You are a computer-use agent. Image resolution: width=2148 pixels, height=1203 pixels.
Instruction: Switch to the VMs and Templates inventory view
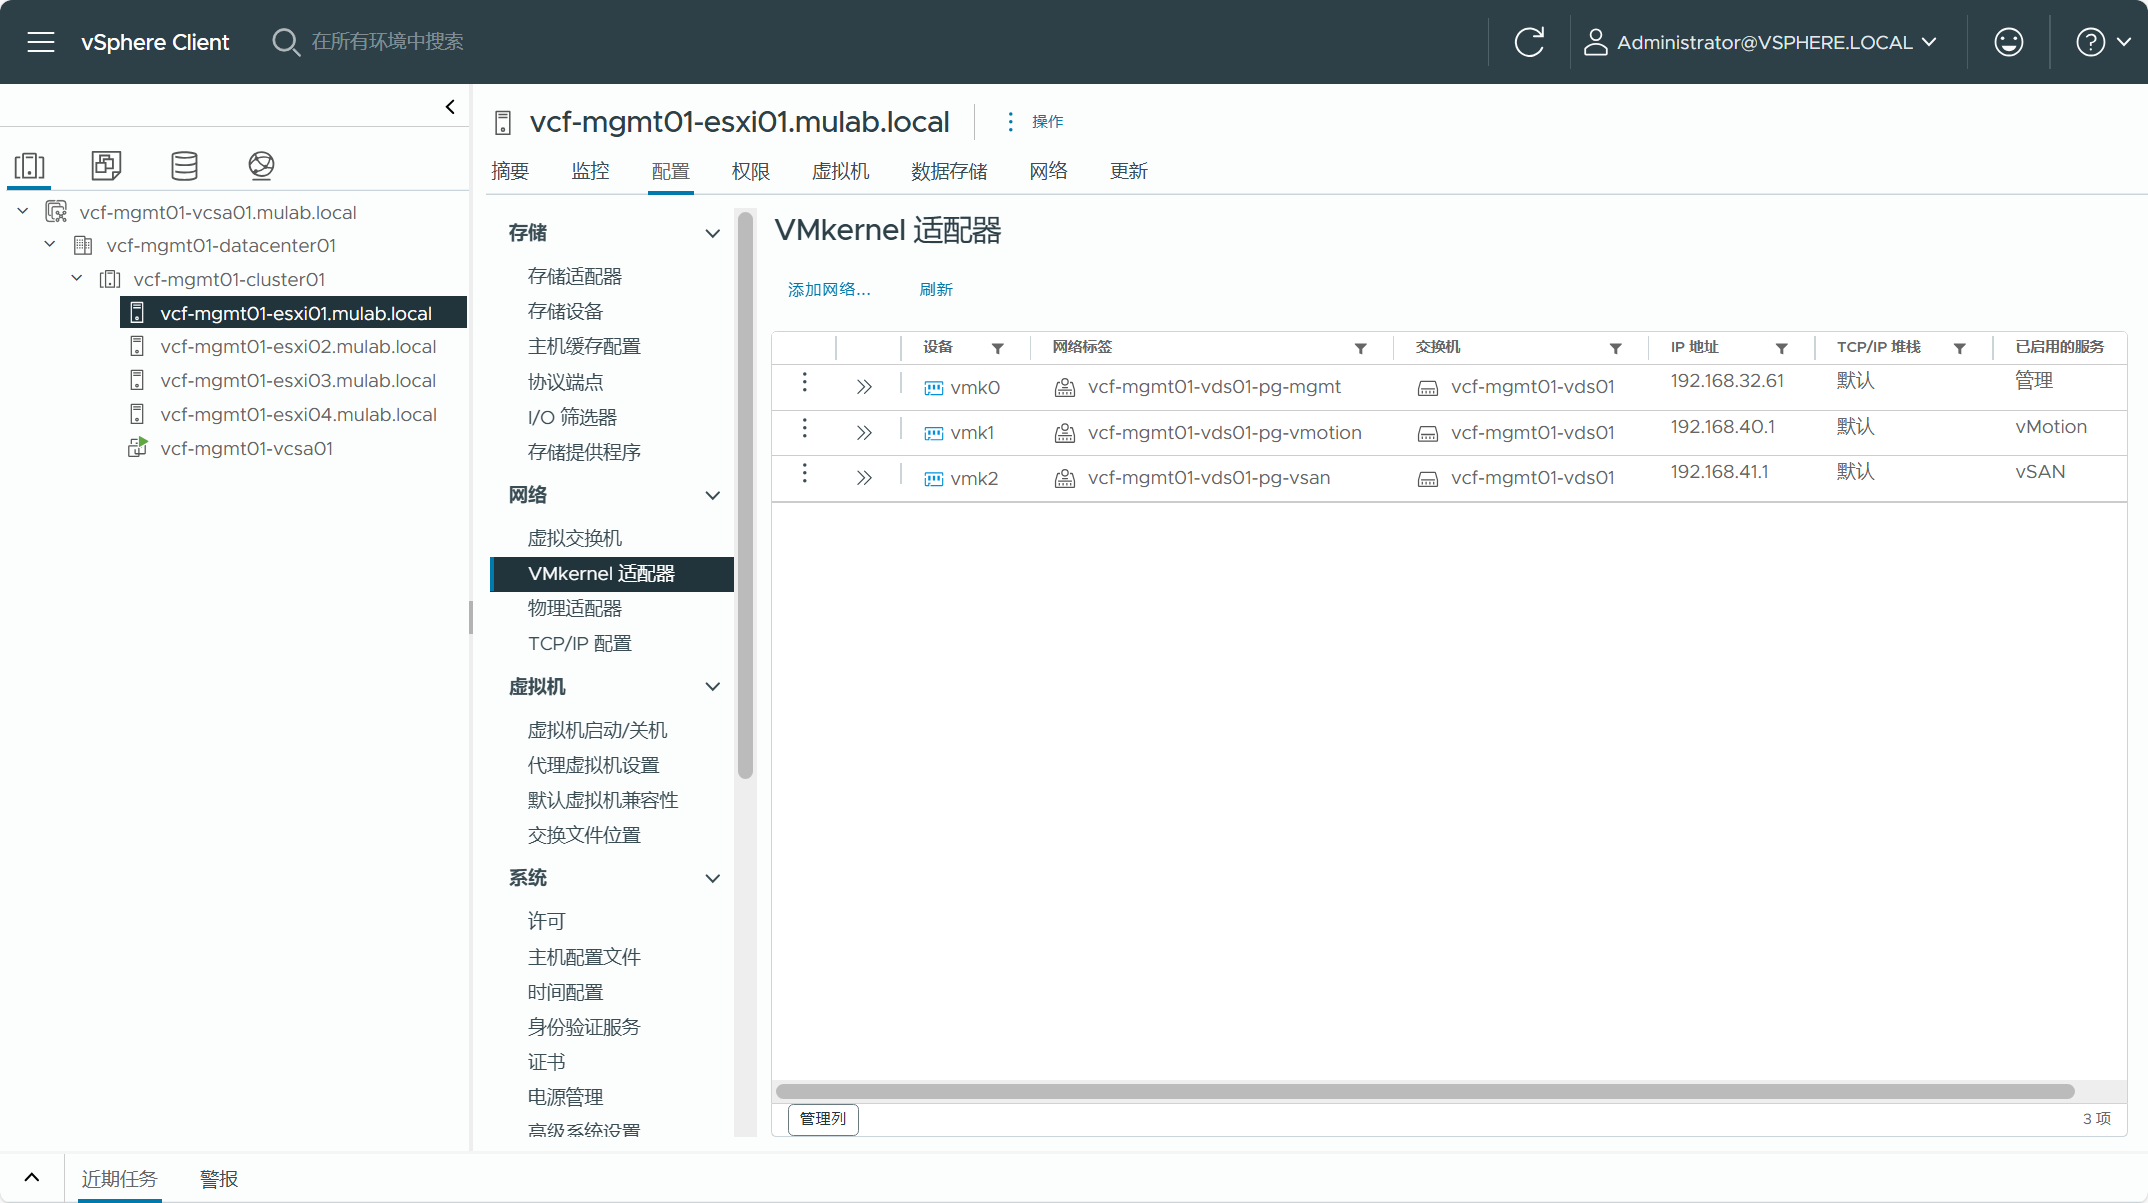(106, 165)
